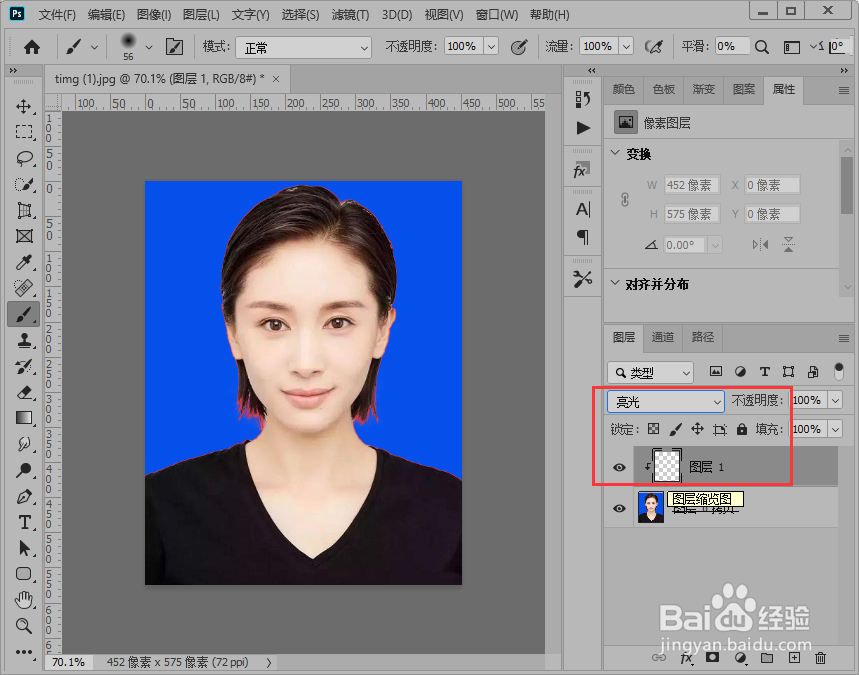Viewport: 859px width, 675px height.
Task: Collapse the 变换 section
Action: pyautogui.click(x=615, y=153)
